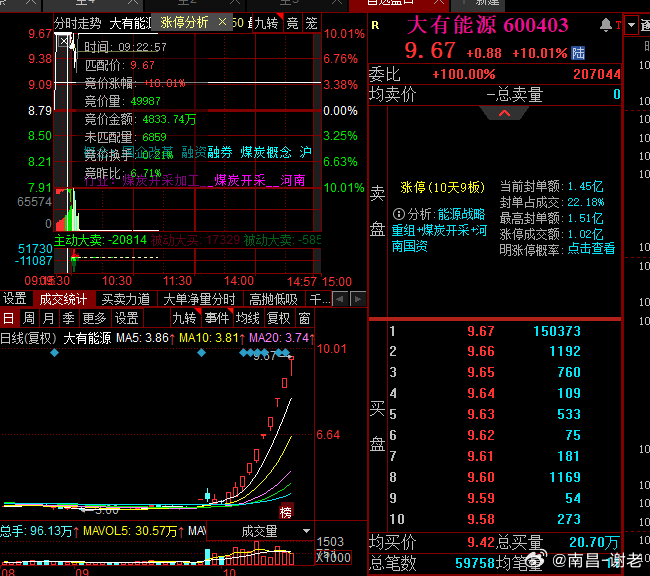Click bid level 2 price 9.66

[x=481, y=352]
